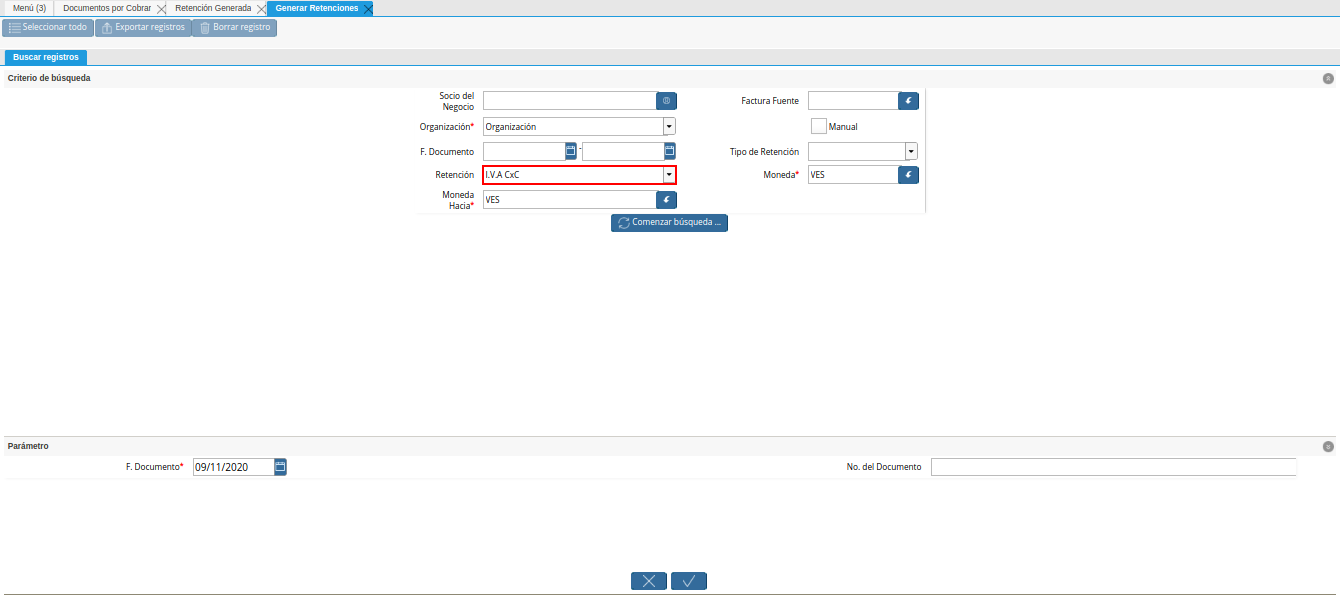Expand the Retención I.V.A CxC dropdown
Viewport: 1340px width, 595px height.
(x=669, y=175)
